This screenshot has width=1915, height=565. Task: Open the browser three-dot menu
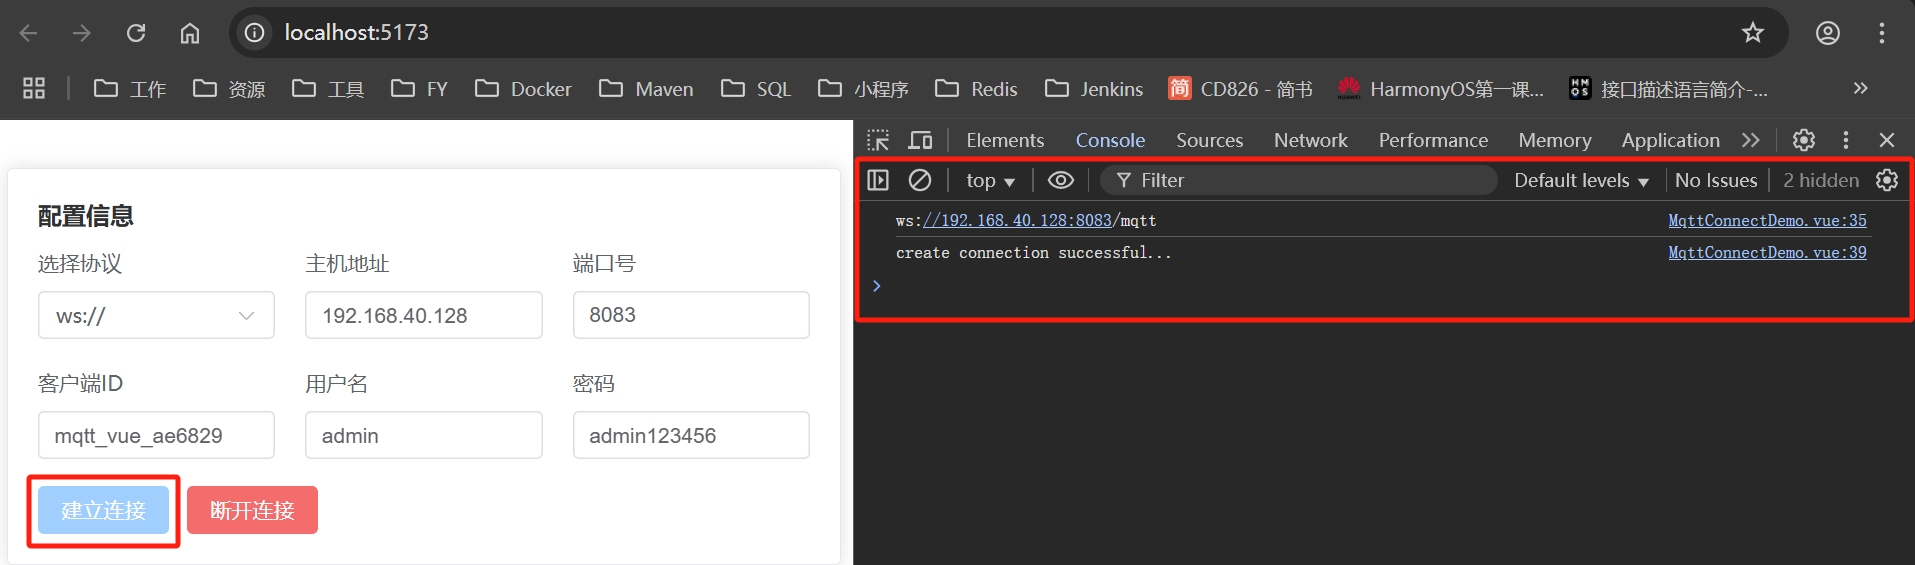[1882, 33]
